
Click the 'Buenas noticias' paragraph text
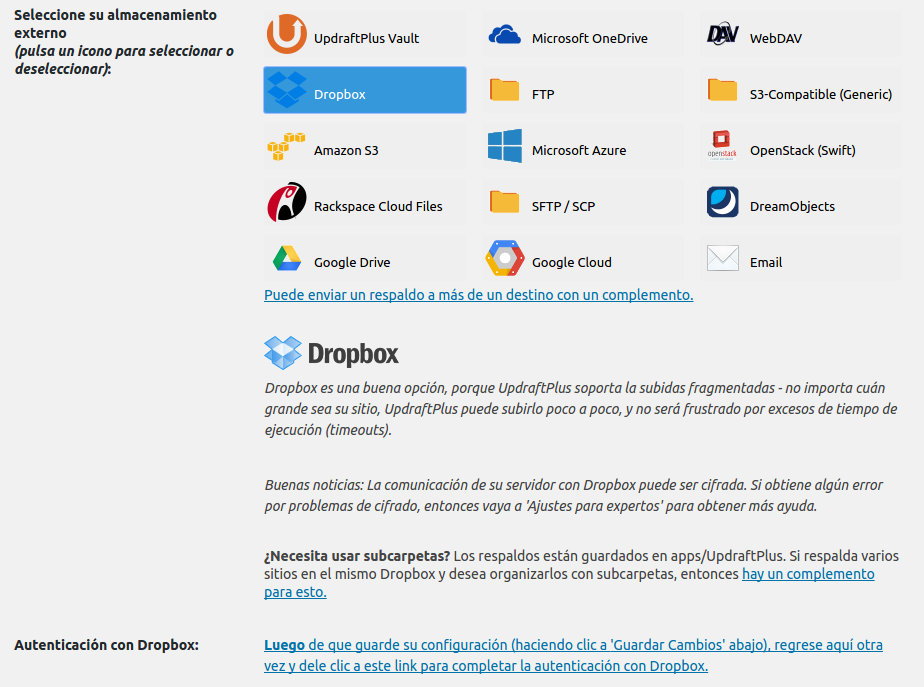pos(573,496)
